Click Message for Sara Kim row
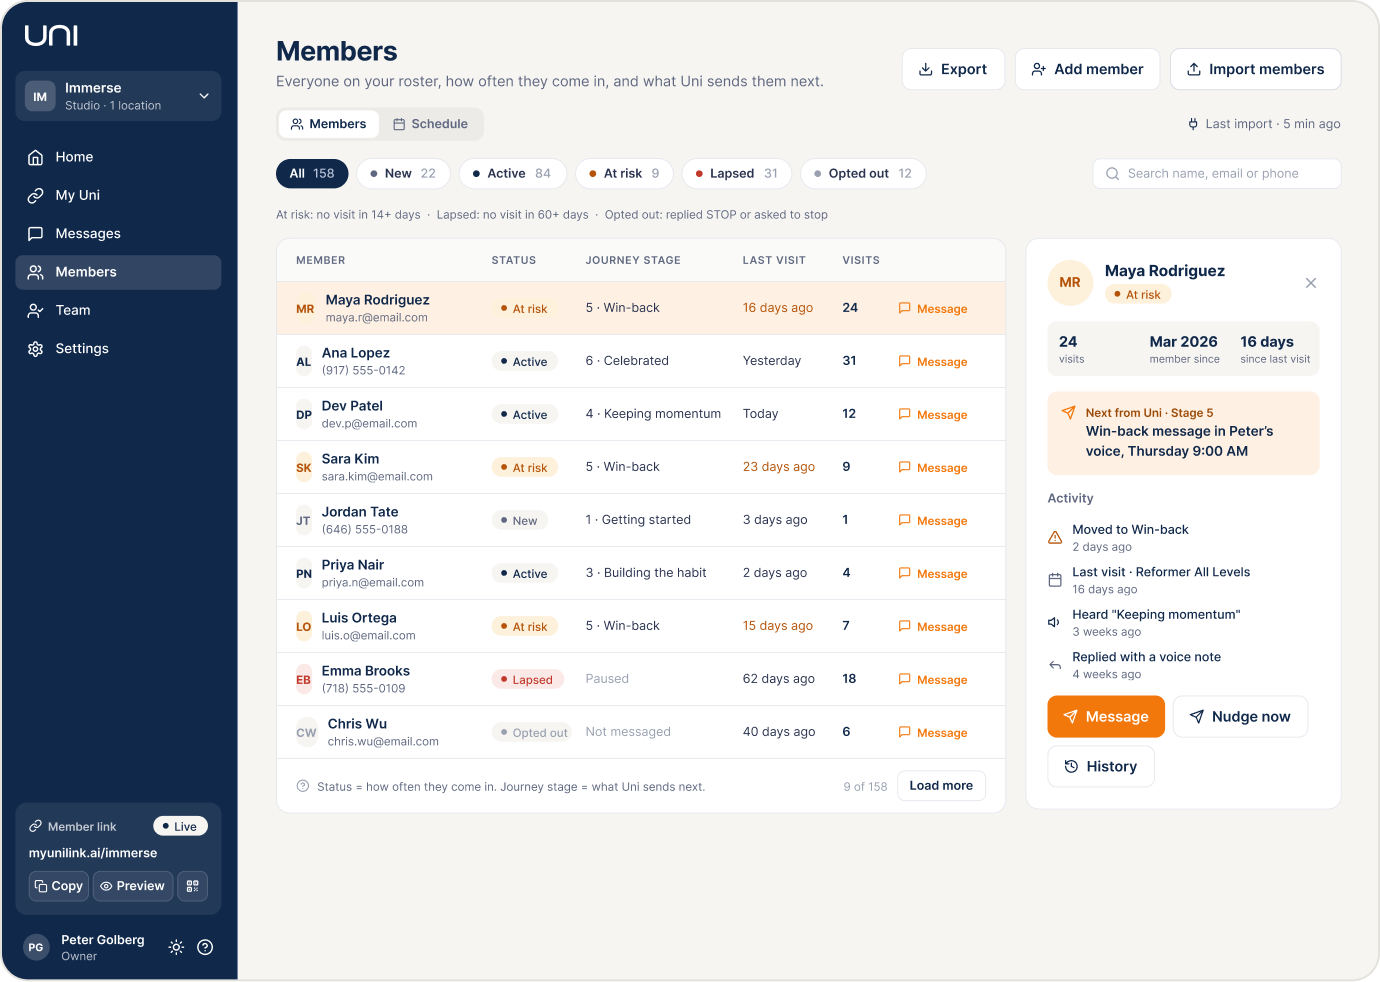Viewport: 1380px width, 982px height. click(933, 468)
